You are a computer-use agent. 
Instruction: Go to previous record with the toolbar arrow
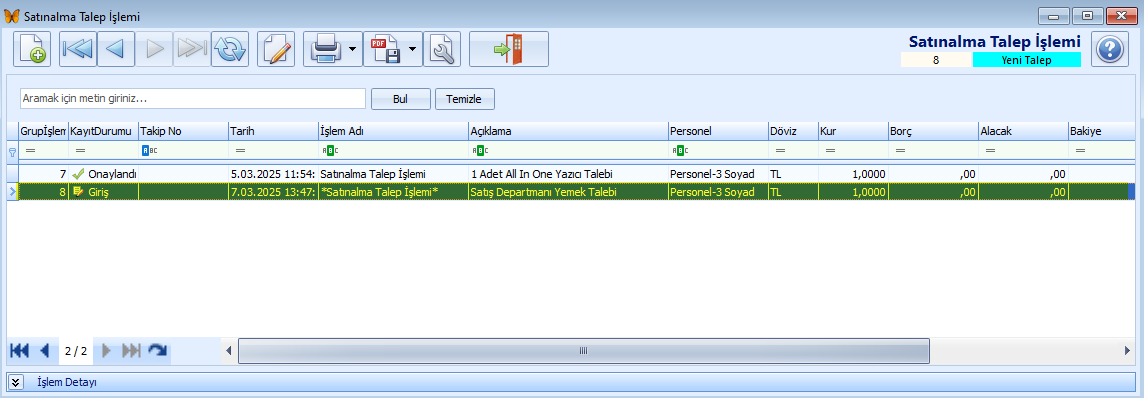pos(115,50)
